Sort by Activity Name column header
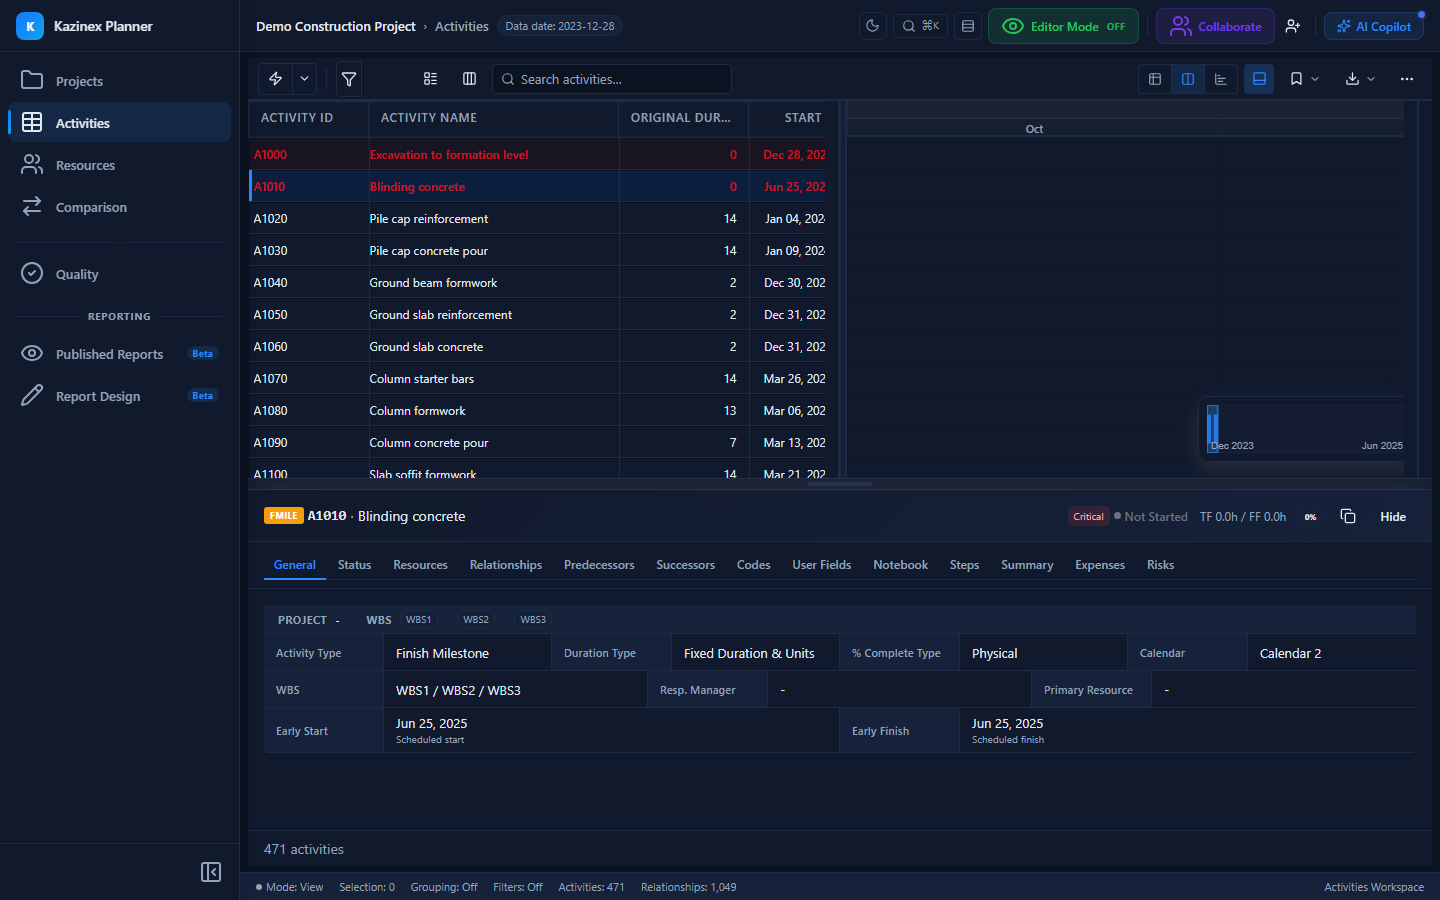This screenshot has height=900, width=1440. [494, 118]
